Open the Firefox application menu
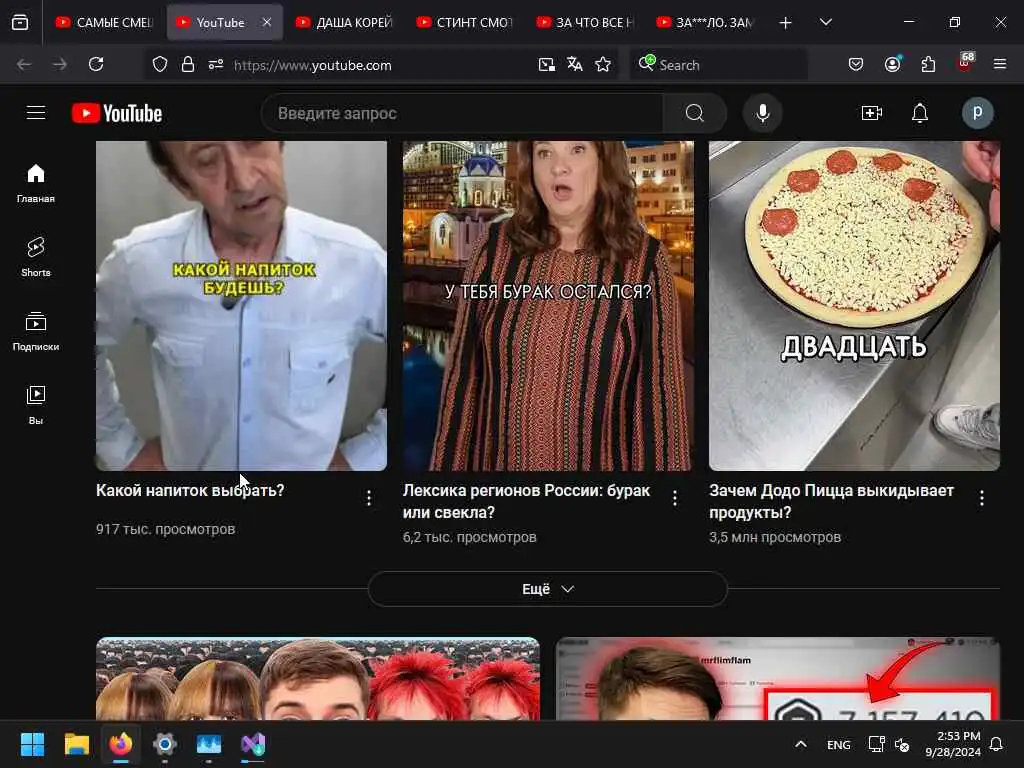This screenshot has height=768, width=1024. click(x=1000, y=64)
